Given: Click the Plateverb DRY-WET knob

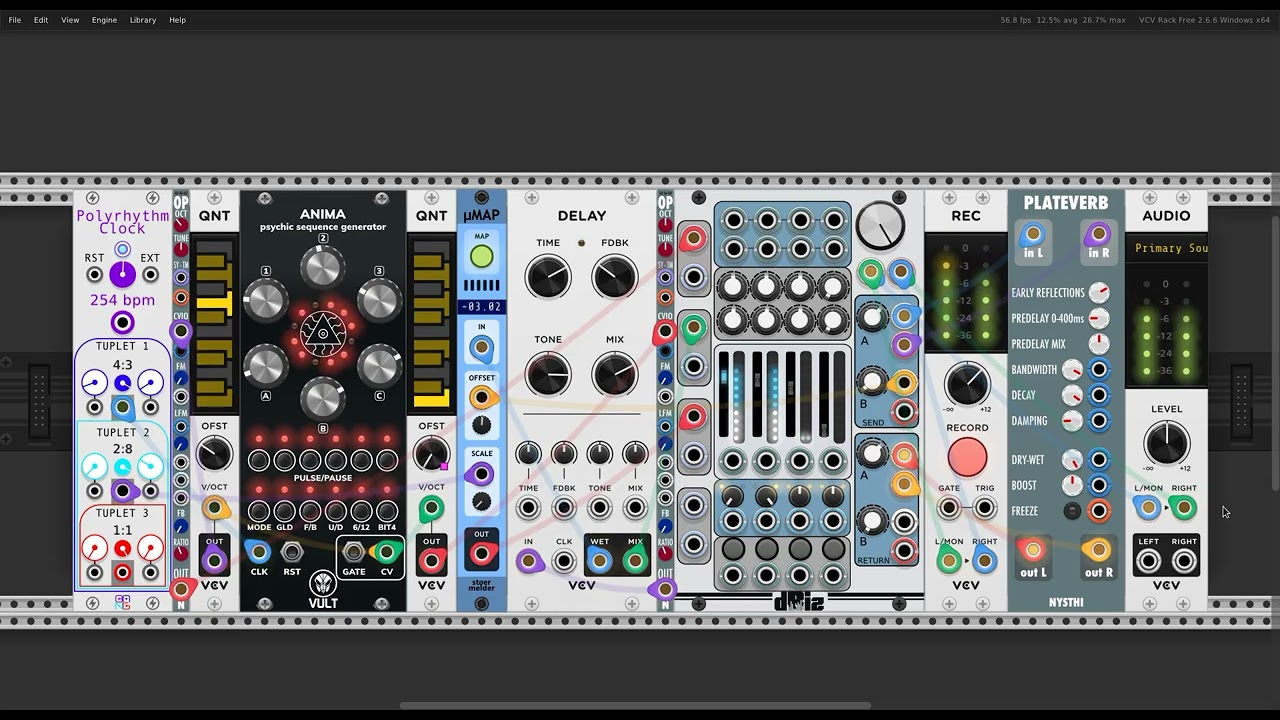Looking at the screenshot, I should tap(1072, 460).
